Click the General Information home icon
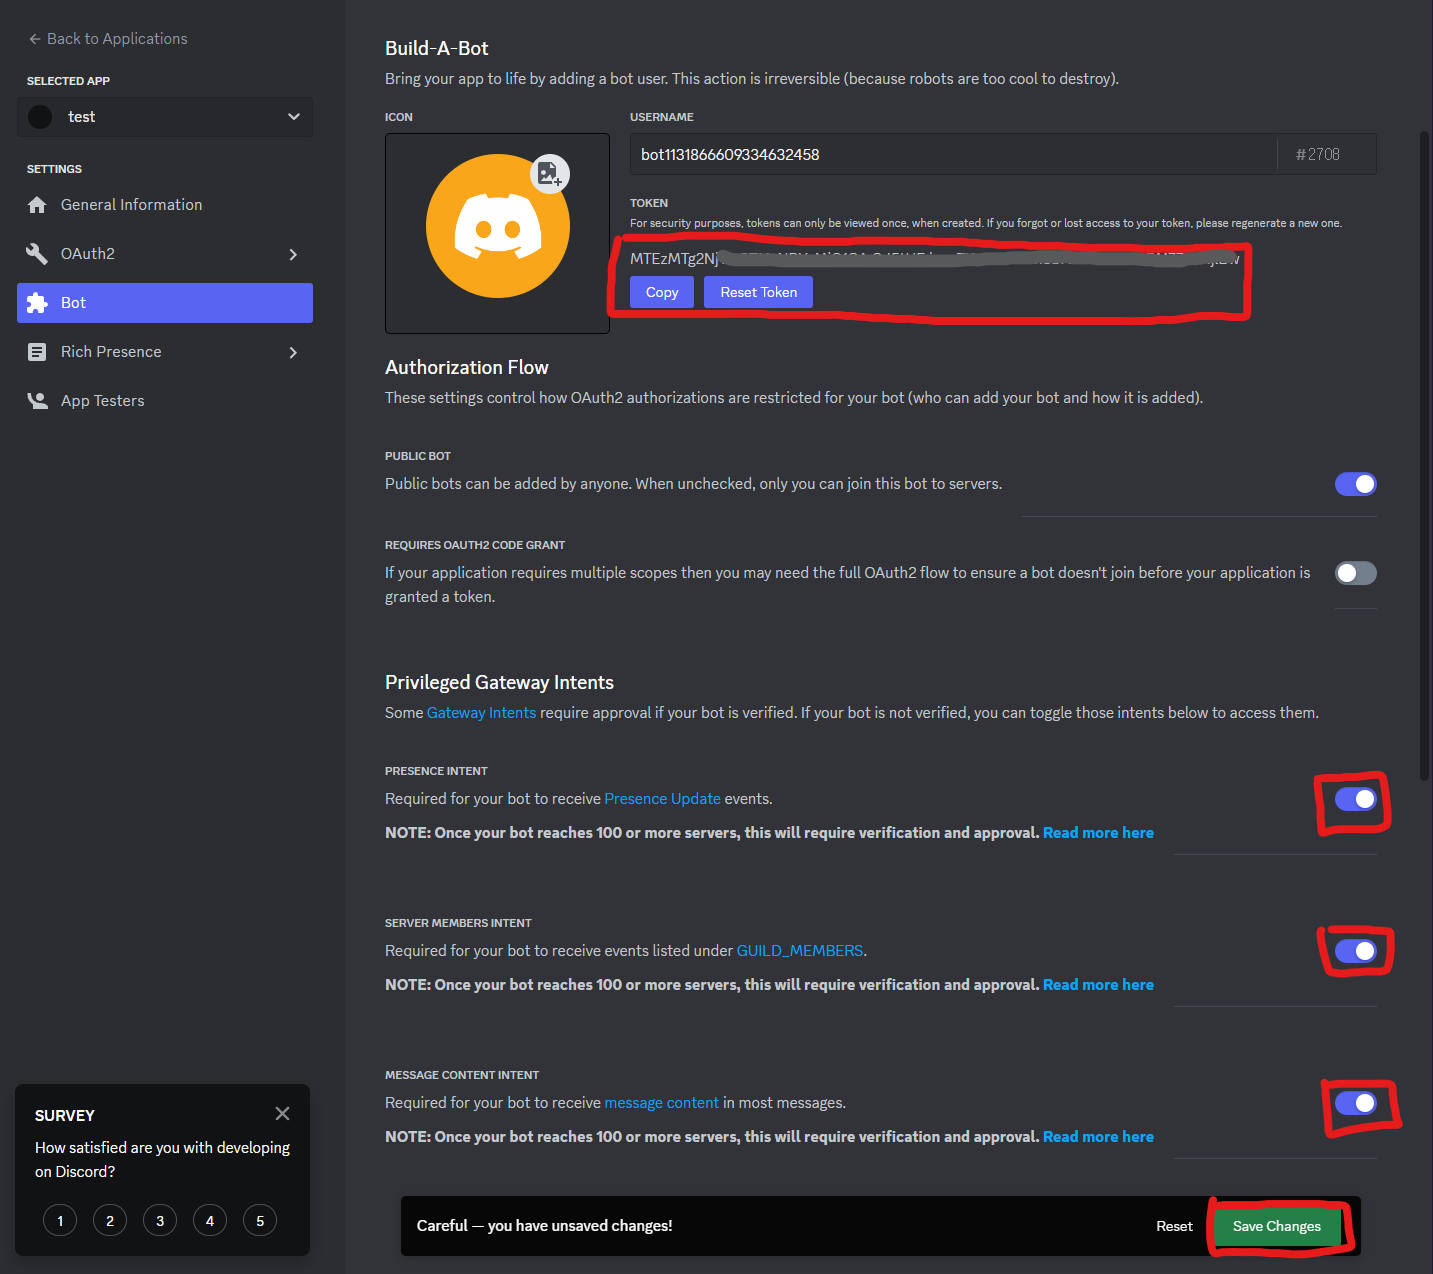Screen dimensions: 1433x1274 point(37,205)
